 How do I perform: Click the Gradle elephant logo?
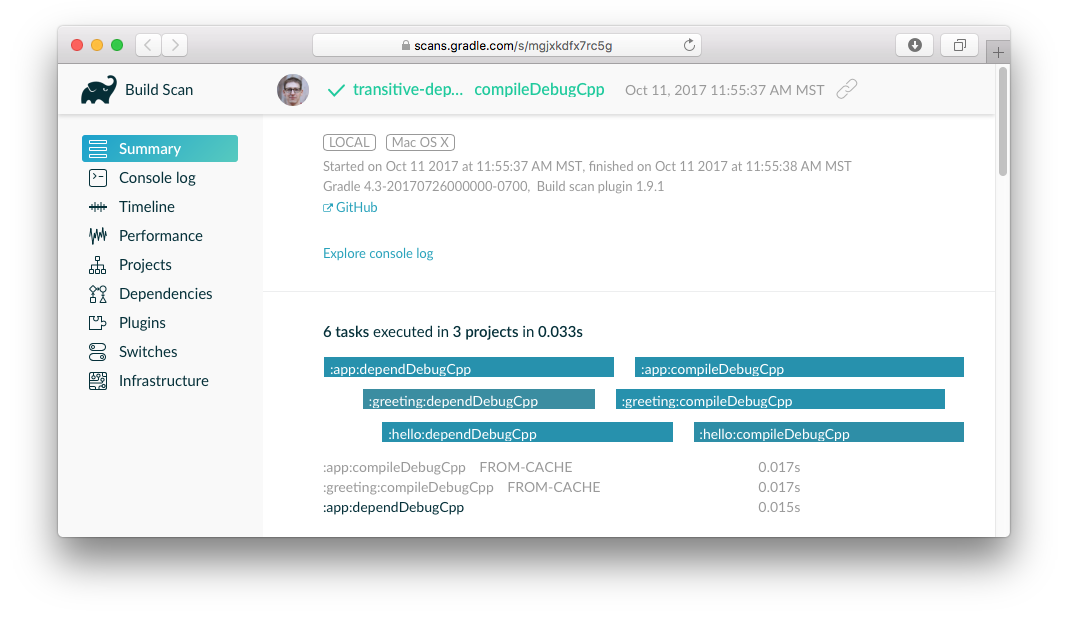(x=99, y=90)
